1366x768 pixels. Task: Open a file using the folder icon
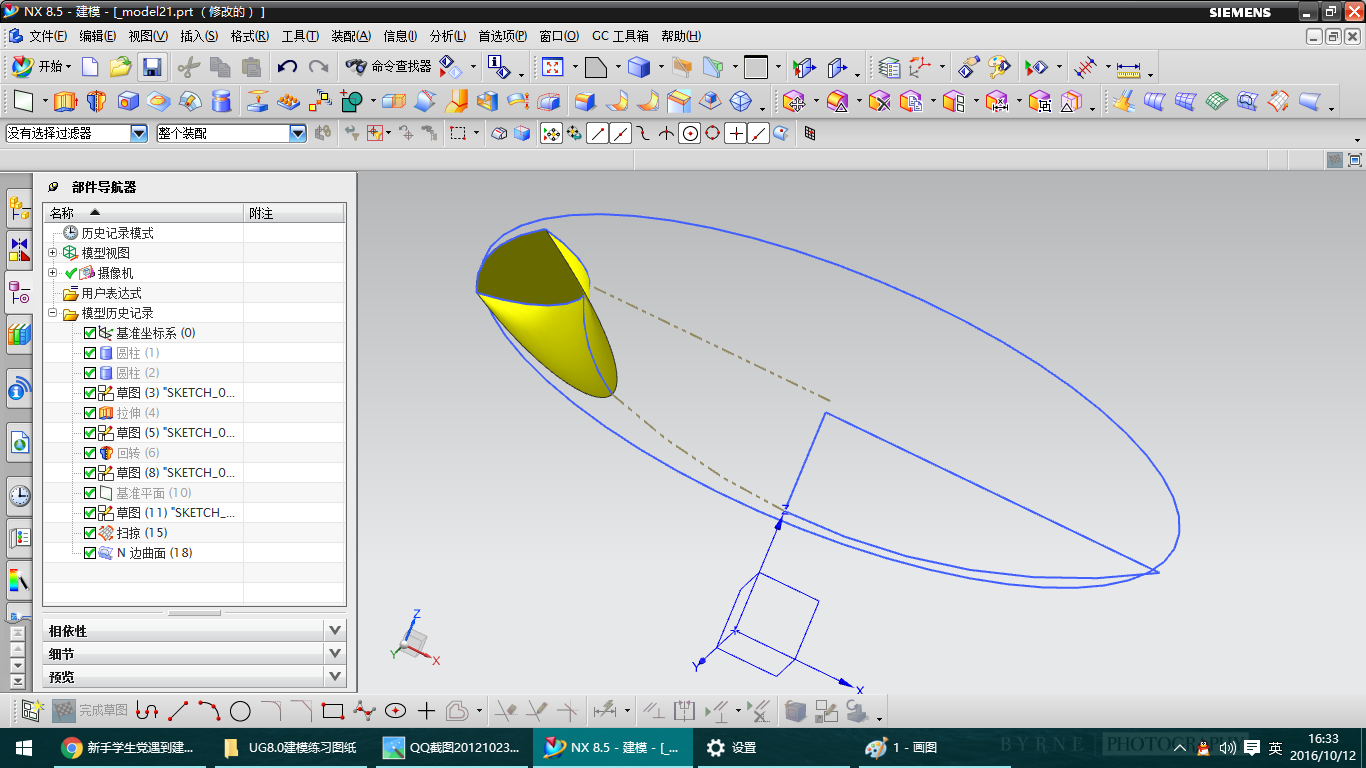[x=120, y=67]
